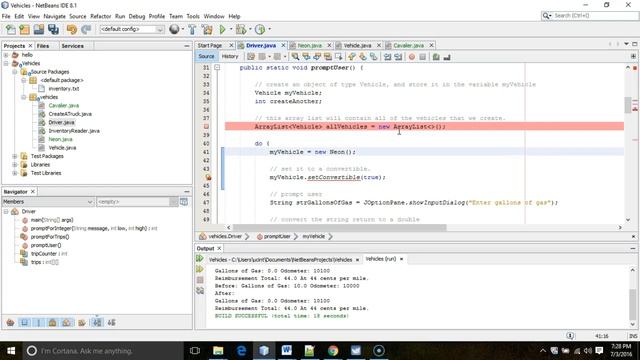Image resolution: width=640 pixels, height=360 pixels.
Task: Open the Refactor menu
Action: point(100,16)
